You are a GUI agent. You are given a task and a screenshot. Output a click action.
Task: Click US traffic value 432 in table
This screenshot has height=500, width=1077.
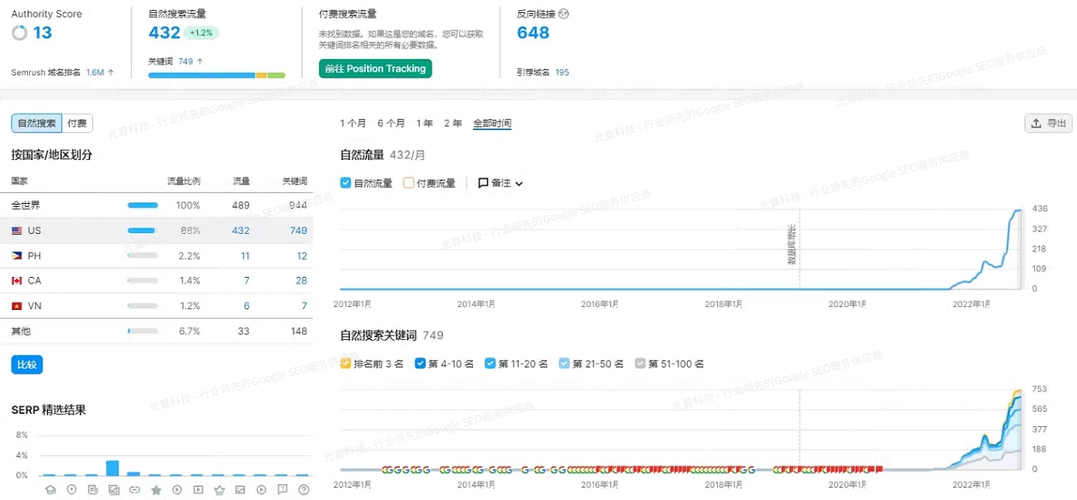[x=240, y=231]
